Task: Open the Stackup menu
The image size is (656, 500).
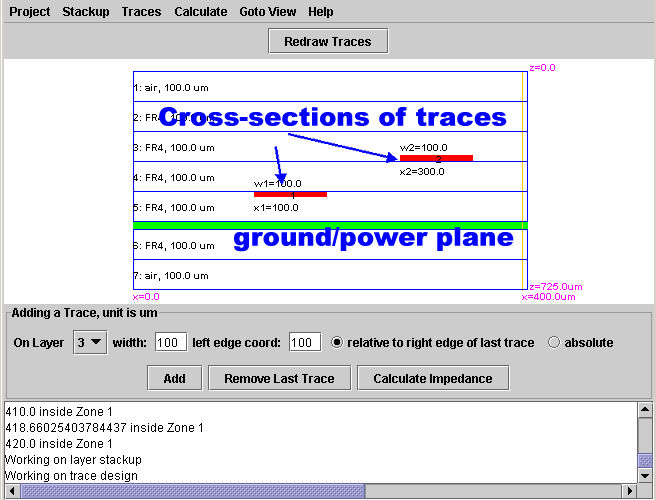Action: tap(86, 12)
